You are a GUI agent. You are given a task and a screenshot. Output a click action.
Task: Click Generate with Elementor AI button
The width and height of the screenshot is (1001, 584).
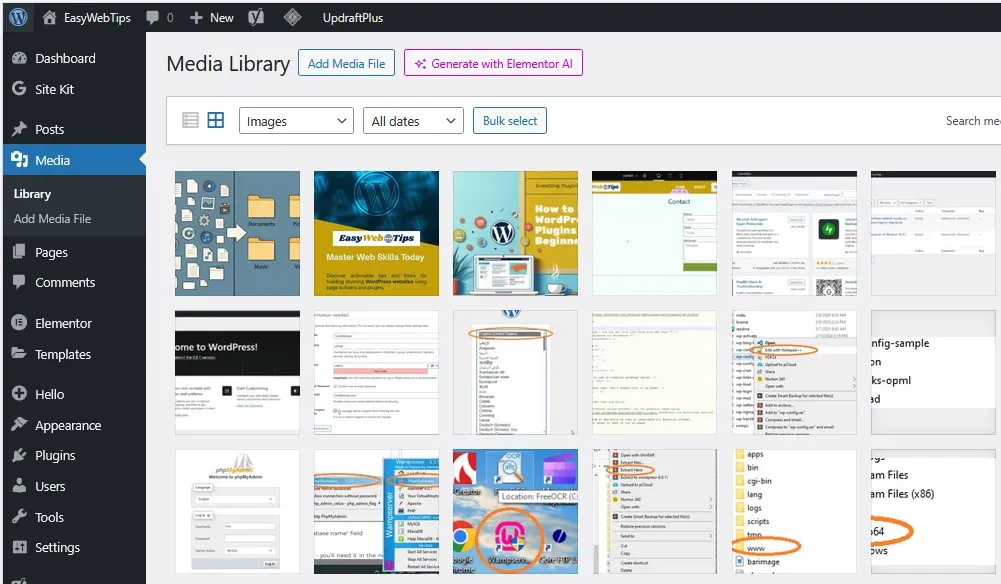click(493, 63)
